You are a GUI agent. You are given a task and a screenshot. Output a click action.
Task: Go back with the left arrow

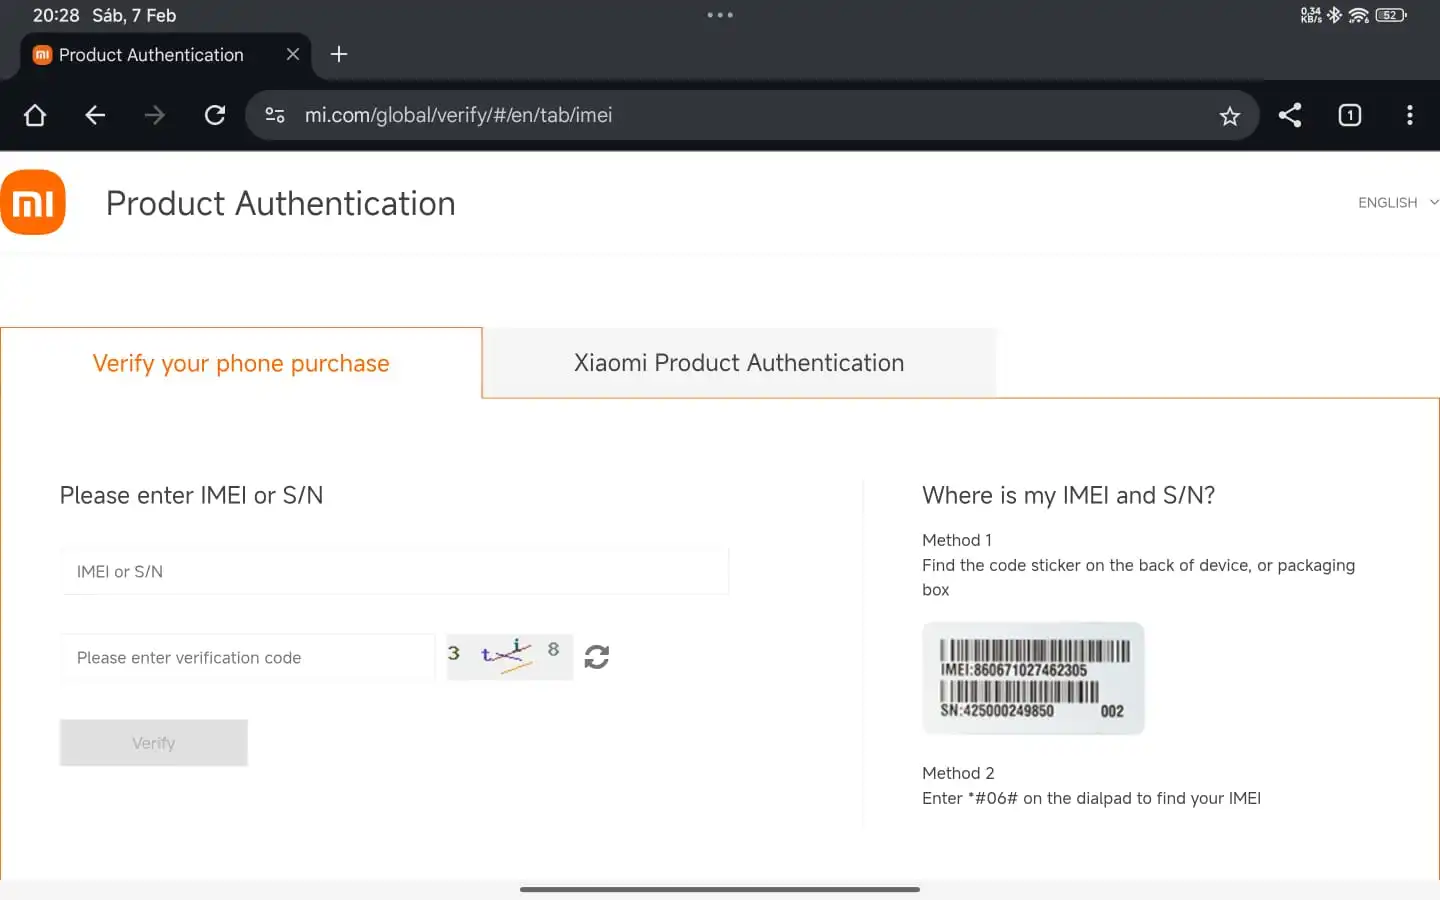pyautogui.click(x=95, y=115)
